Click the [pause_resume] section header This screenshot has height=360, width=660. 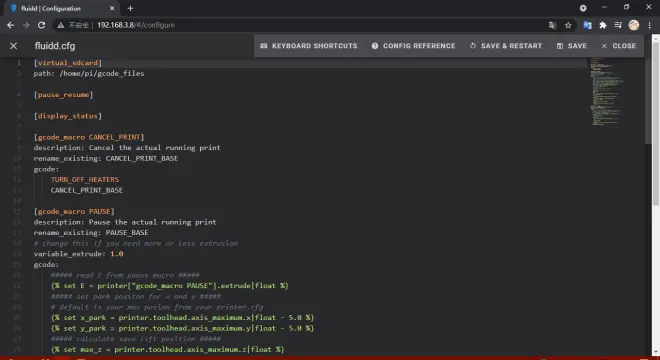[x=63, y=95]
